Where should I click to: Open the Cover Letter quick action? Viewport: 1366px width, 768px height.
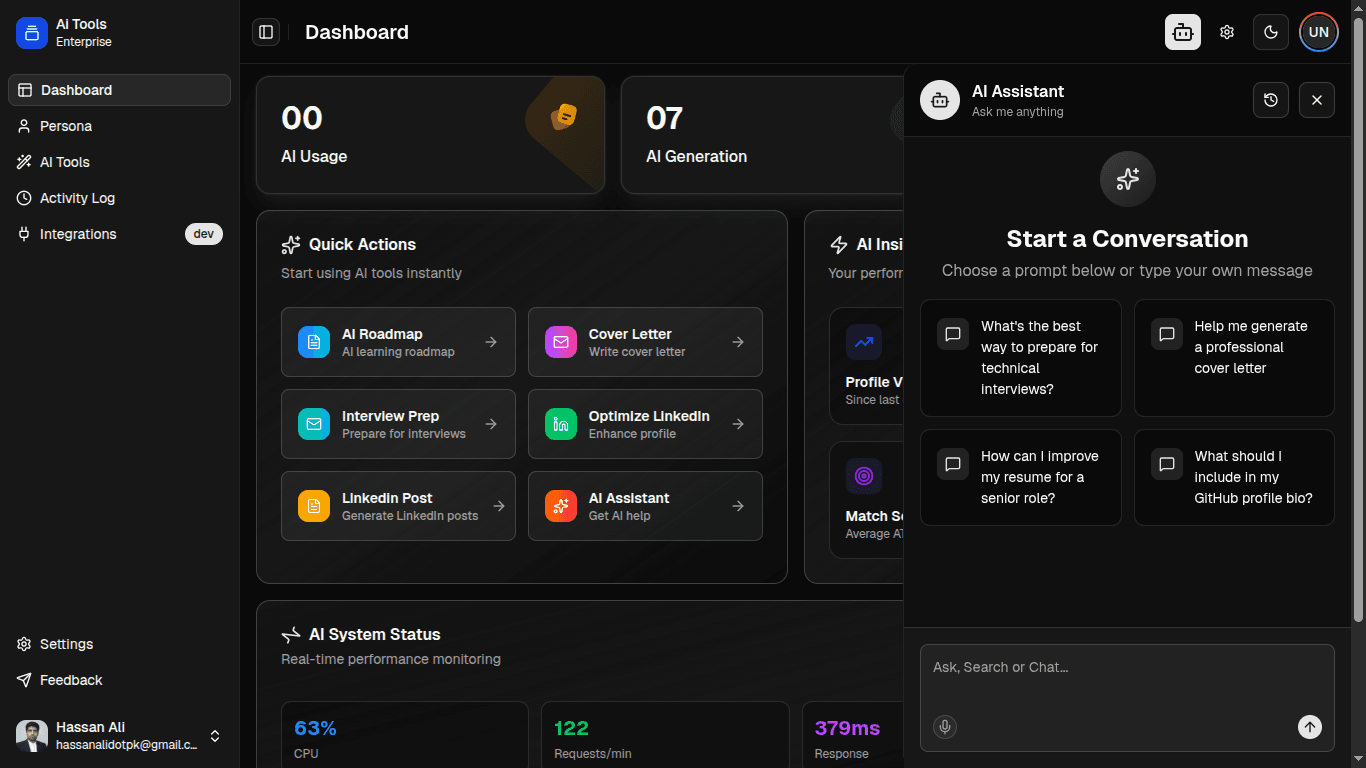645,342
